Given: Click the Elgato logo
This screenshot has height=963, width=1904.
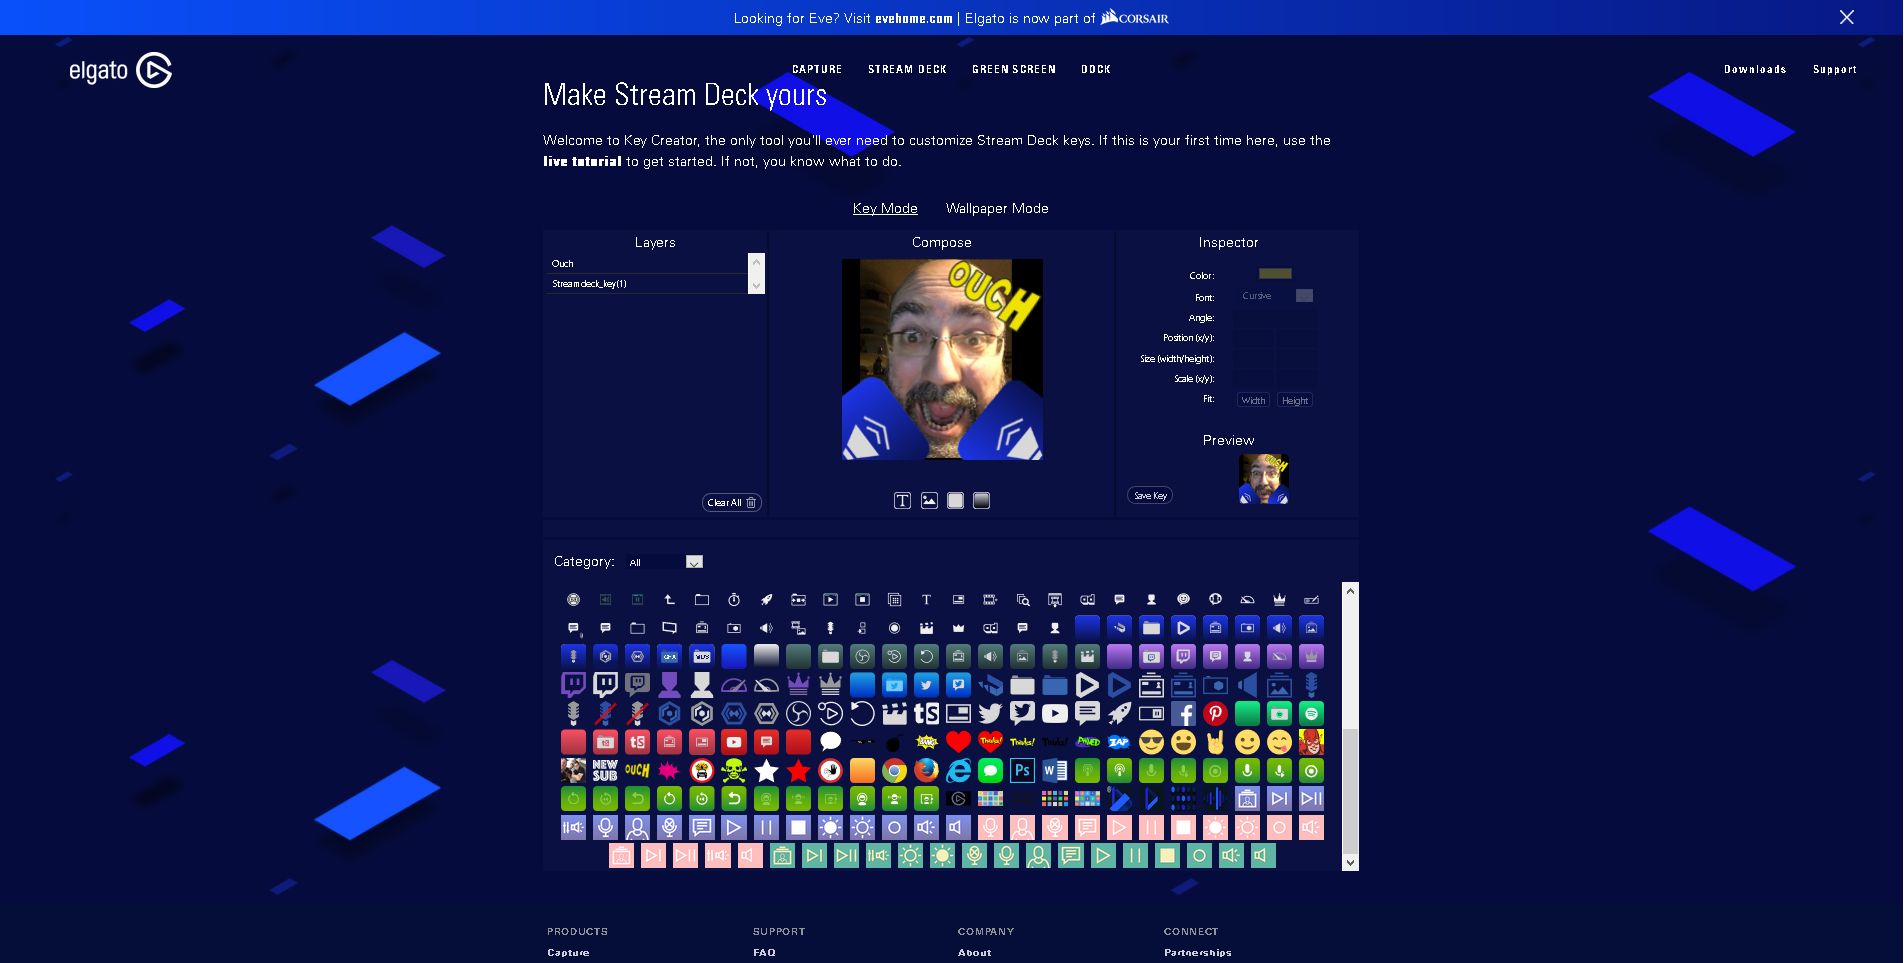Looking at the screenshot, I should [121, 70].
